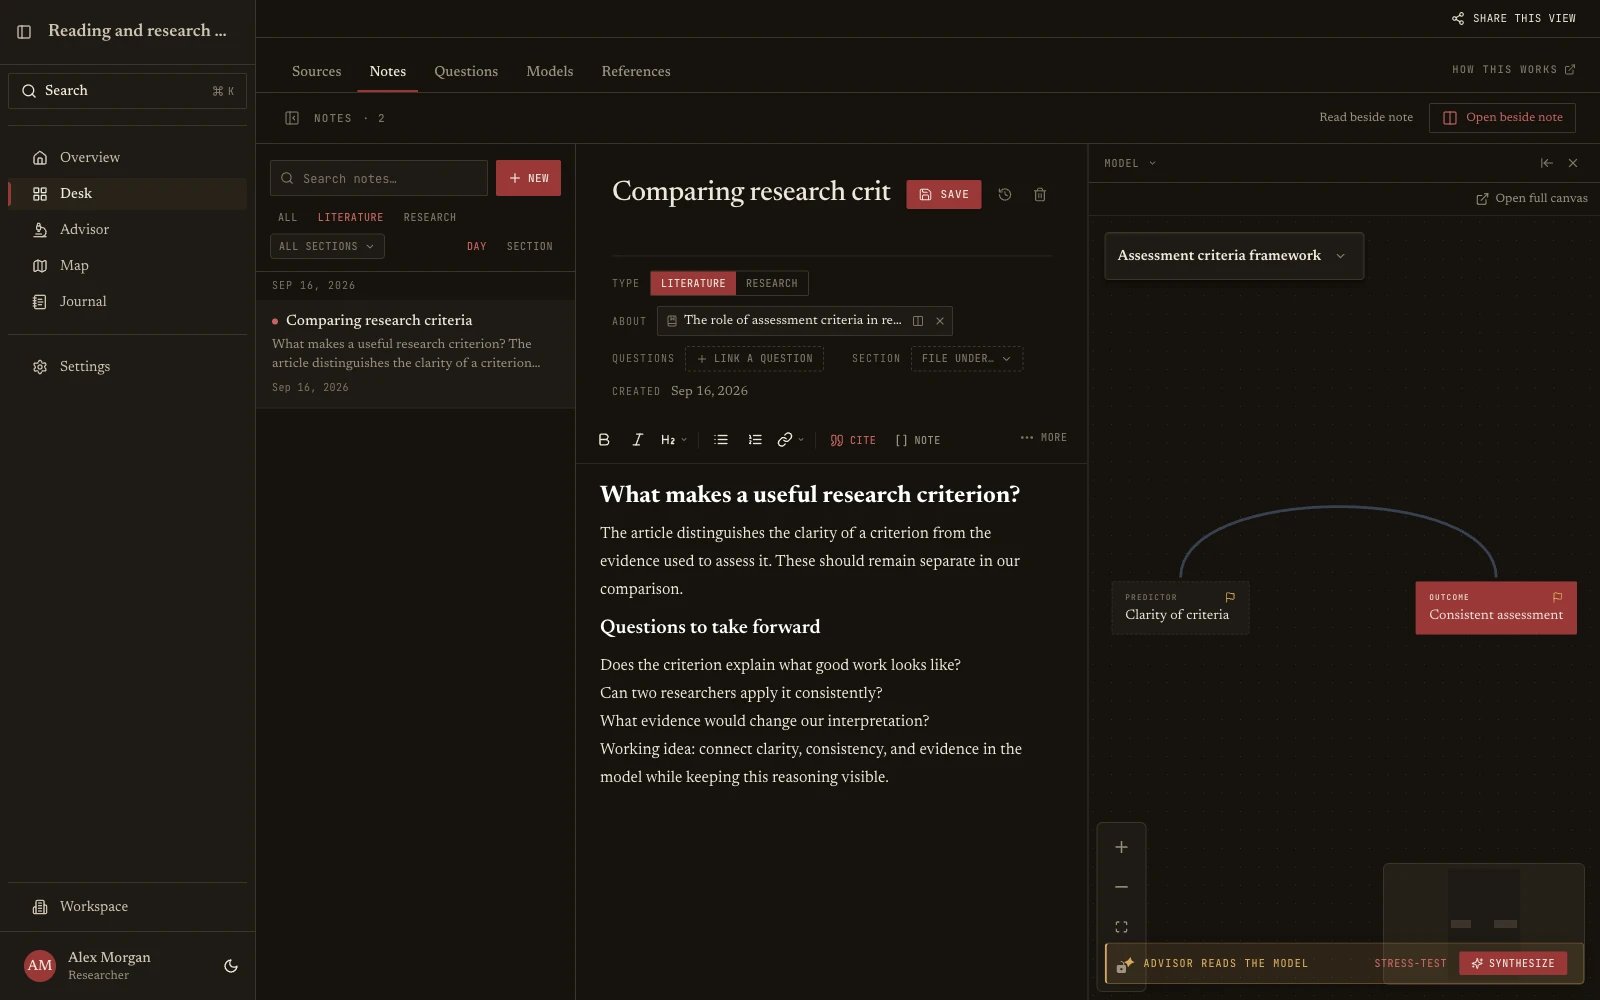This screenshot has width=1600, height=1000.
Task: Focus the Search notes field
Action: (379, 178)
